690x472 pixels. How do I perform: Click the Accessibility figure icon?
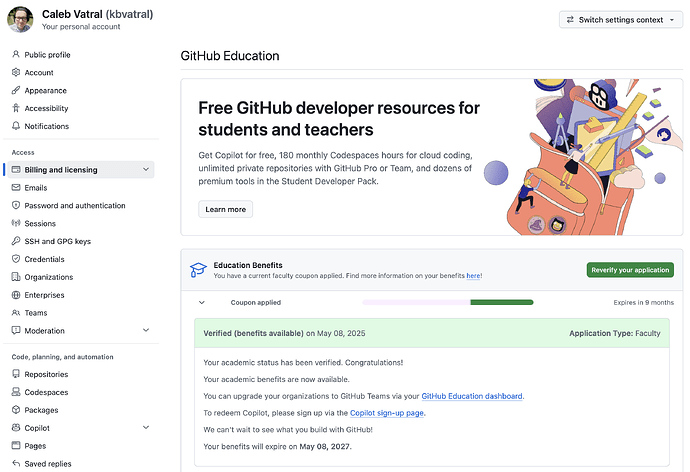click(16, 108)
